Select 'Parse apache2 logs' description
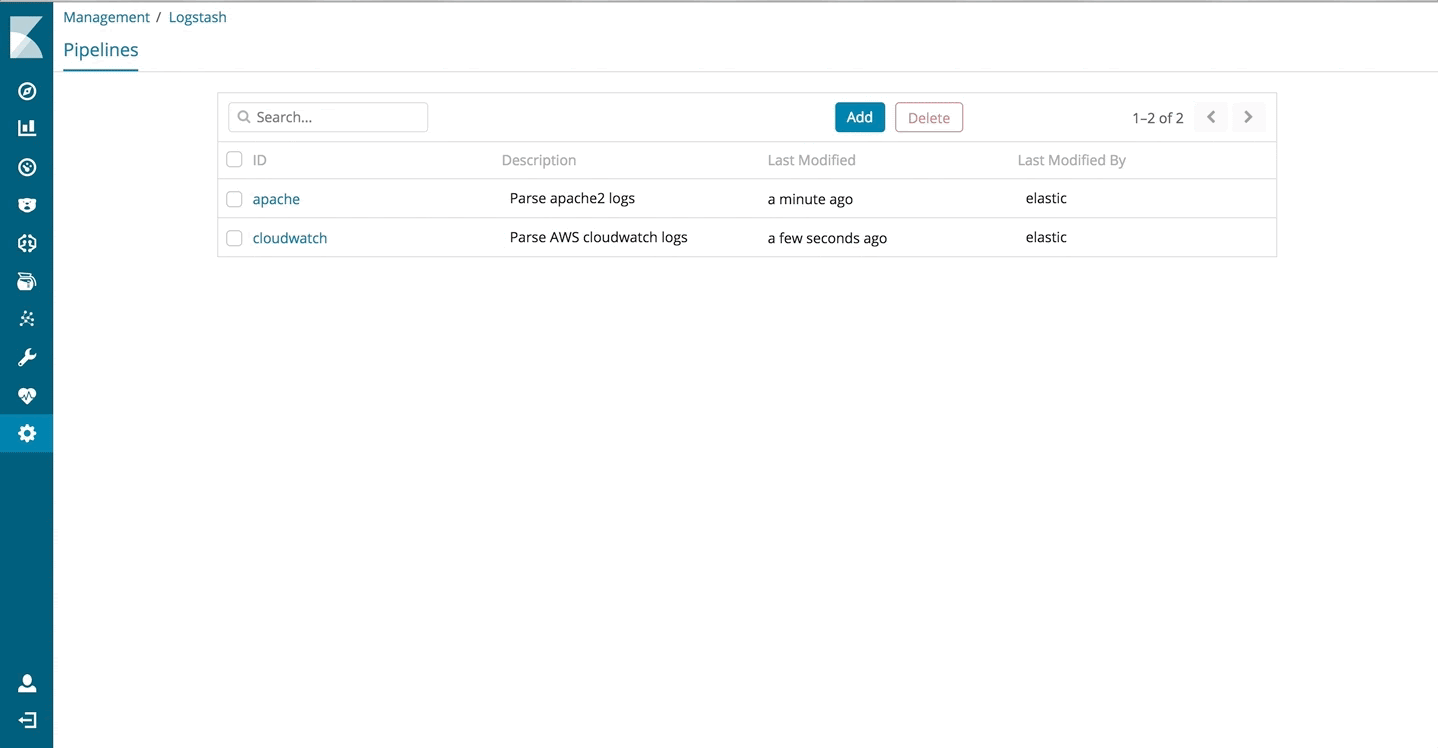Image resolution: width=1438 pixels, height=748 pixels. pos(572,198)
